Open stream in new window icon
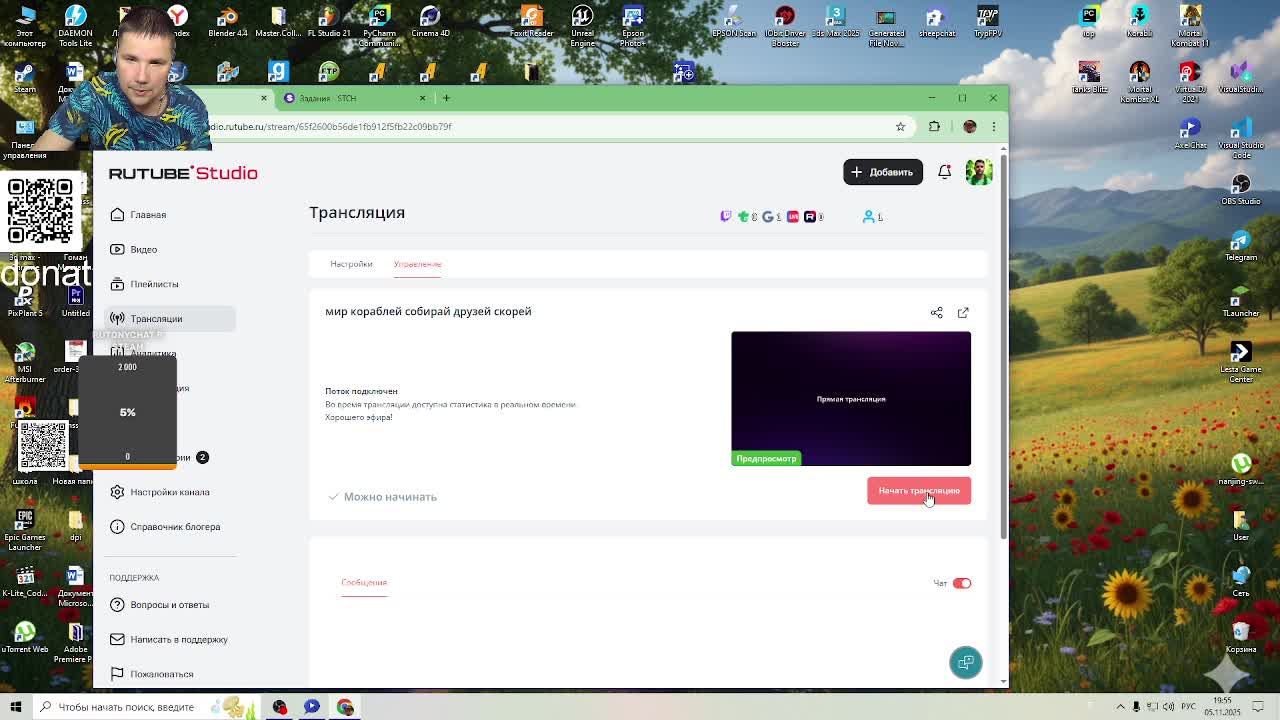1280x720 pixels. 963,313
